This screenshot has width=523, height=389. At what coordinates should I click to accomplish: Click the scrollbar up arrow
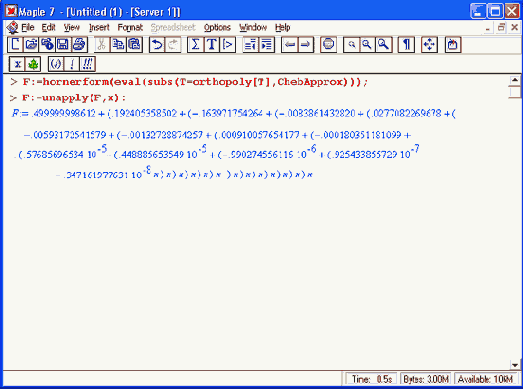(x=515, y=80)
